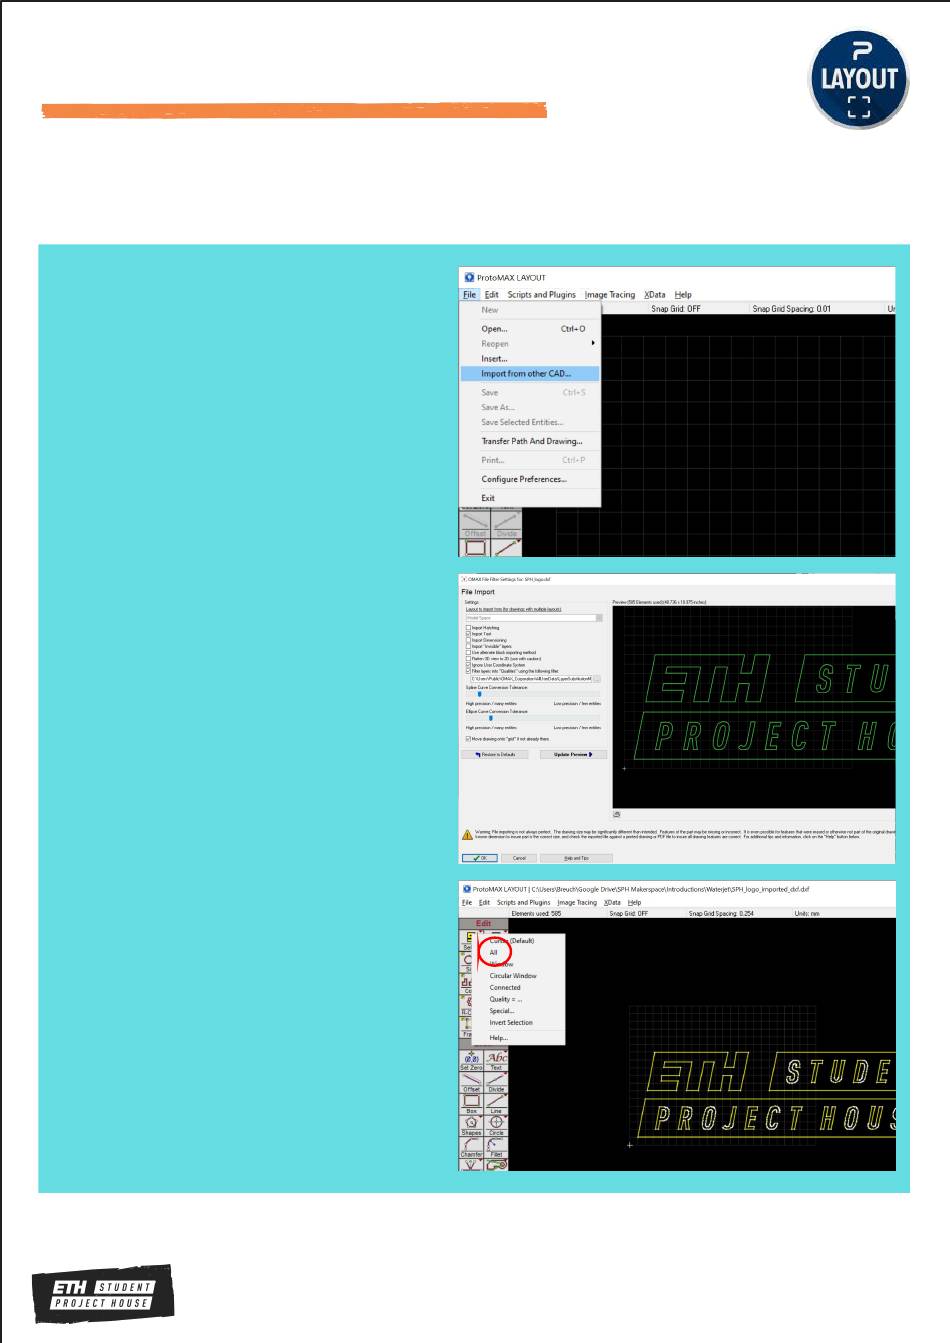Click the browse button beside the filter path
Image resolution: width=950 pixels, height=1343 pixels.
(x=598, y=679)
